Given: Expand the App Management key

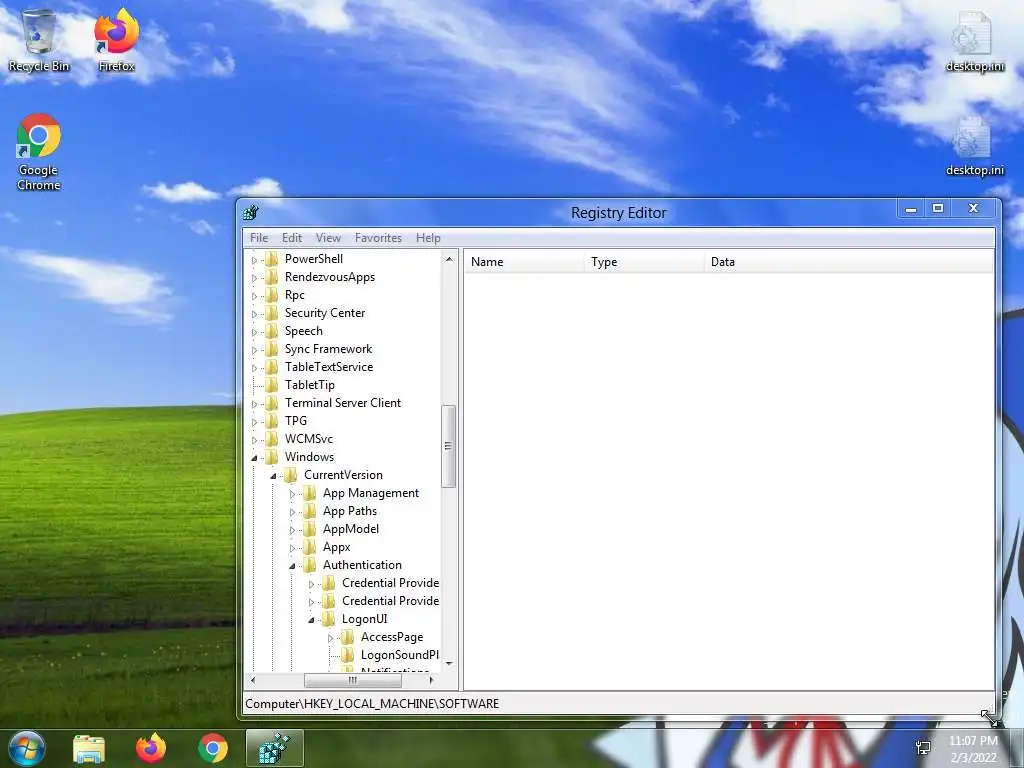Looking at the screenshot, I should [x=292, y=494].
